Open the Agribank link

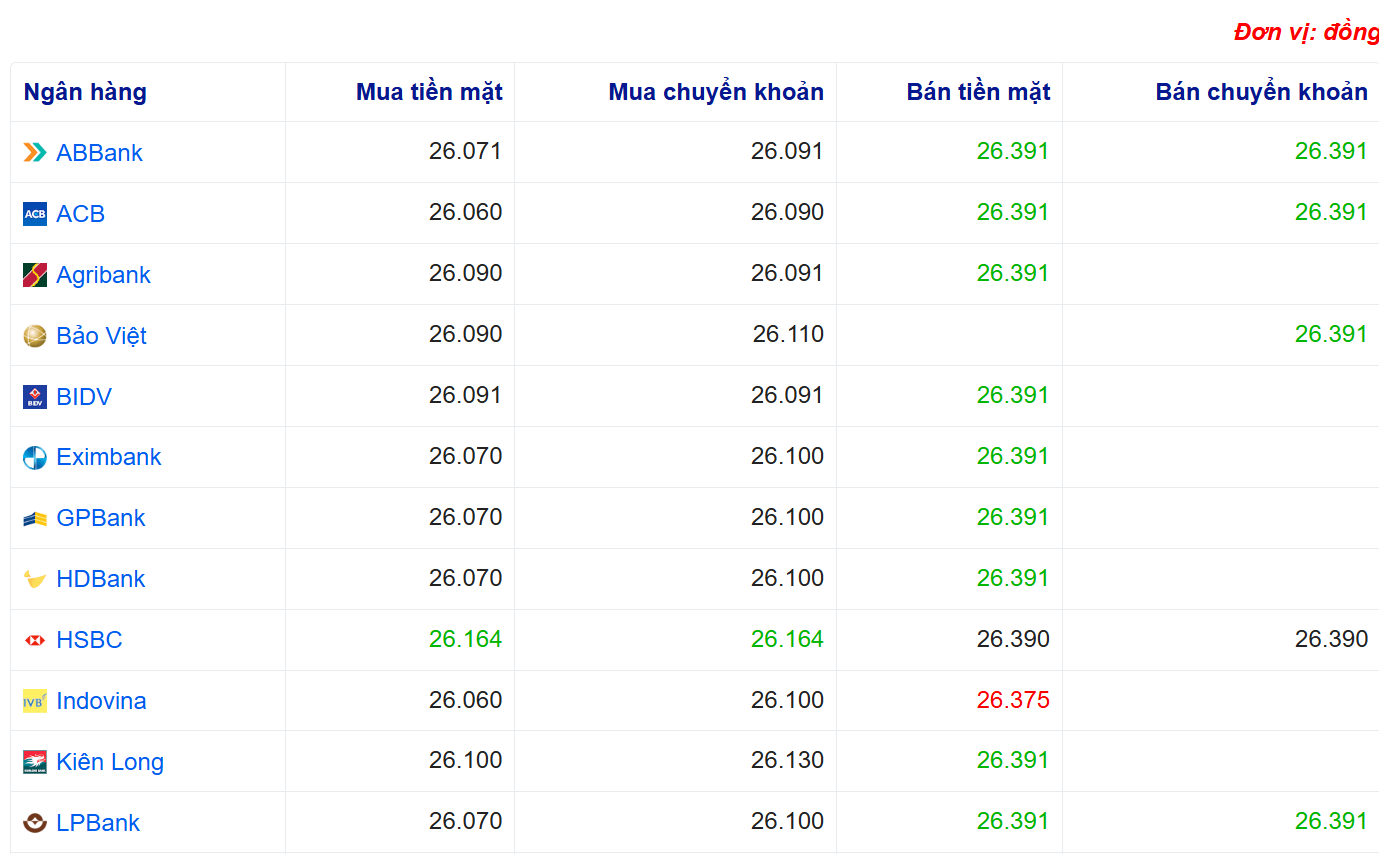pos(103,275)
